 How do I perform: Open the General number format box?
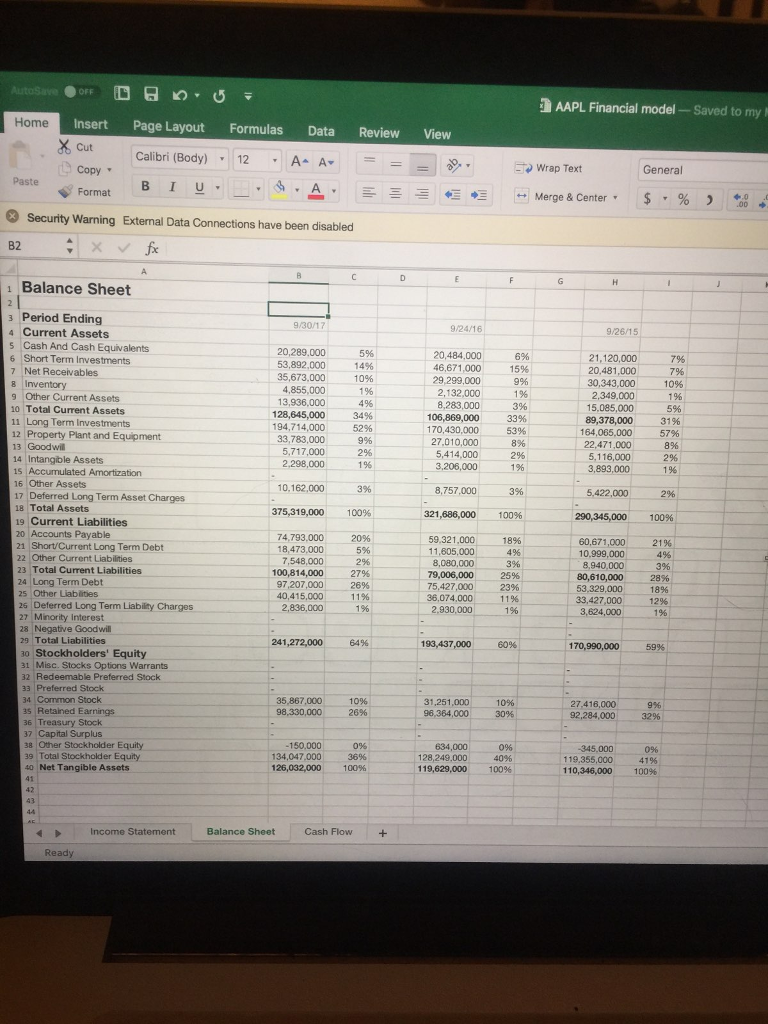tap(702, 170)
